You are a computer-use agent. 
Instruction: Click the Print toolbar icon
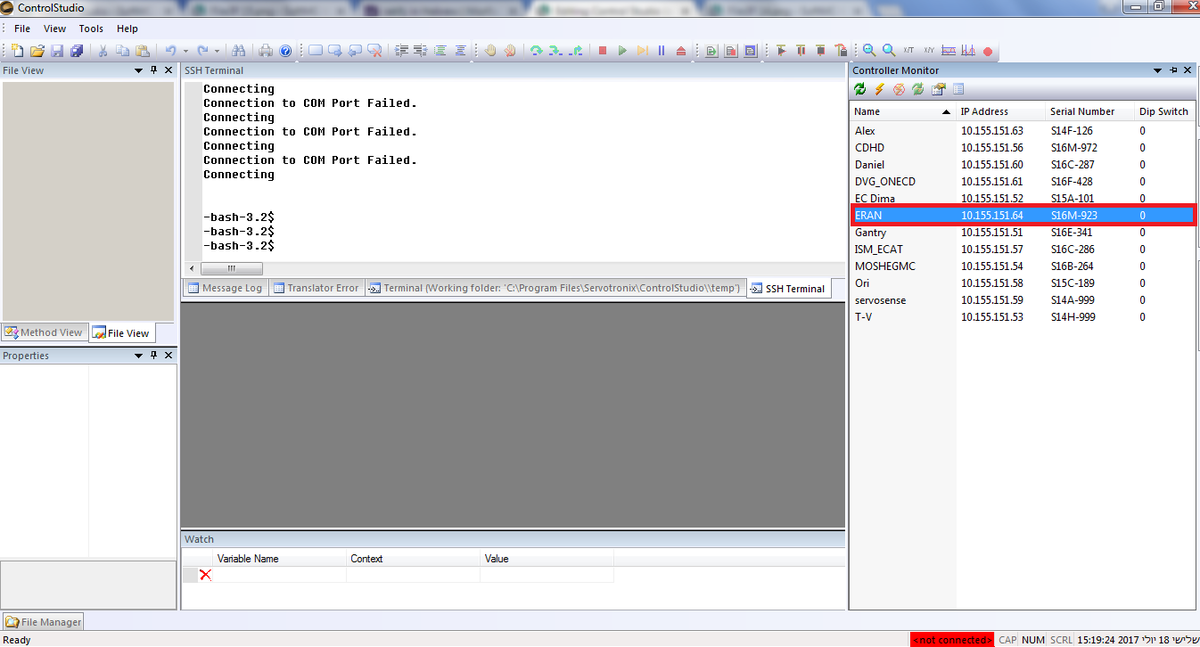pyautogui.click(x=266, y=50)
